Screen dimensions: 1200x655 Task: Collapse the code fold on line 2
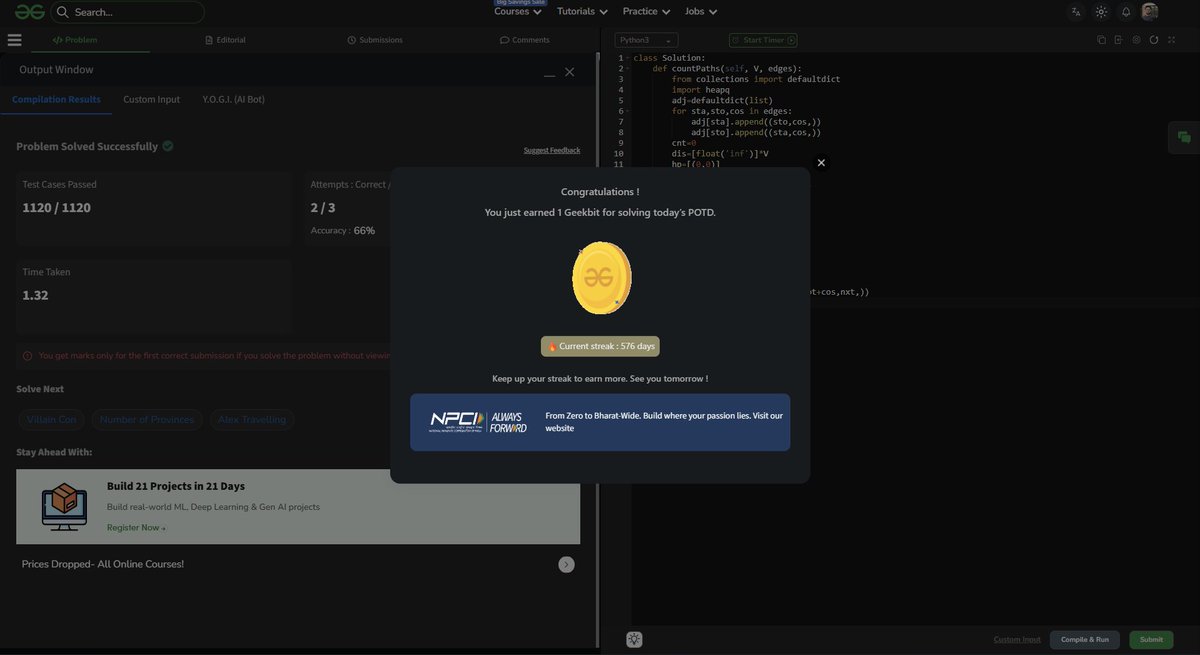click(628, 69)
